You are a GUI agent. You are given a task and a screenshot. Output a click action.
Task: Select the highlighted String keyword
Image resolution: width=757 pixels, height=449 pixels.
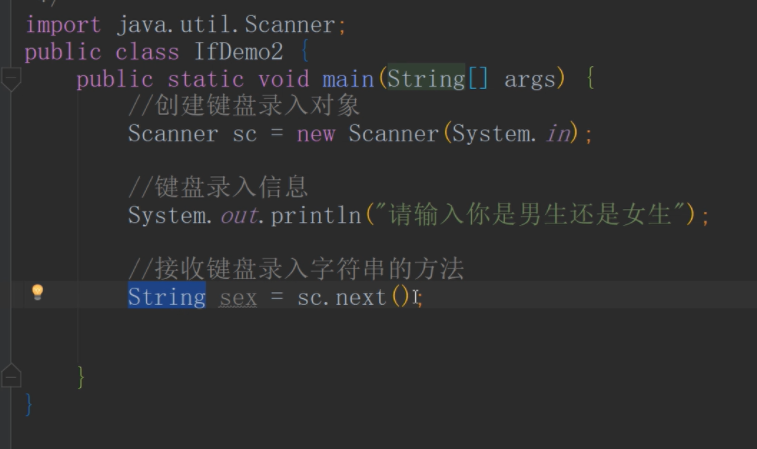[167, 296]
